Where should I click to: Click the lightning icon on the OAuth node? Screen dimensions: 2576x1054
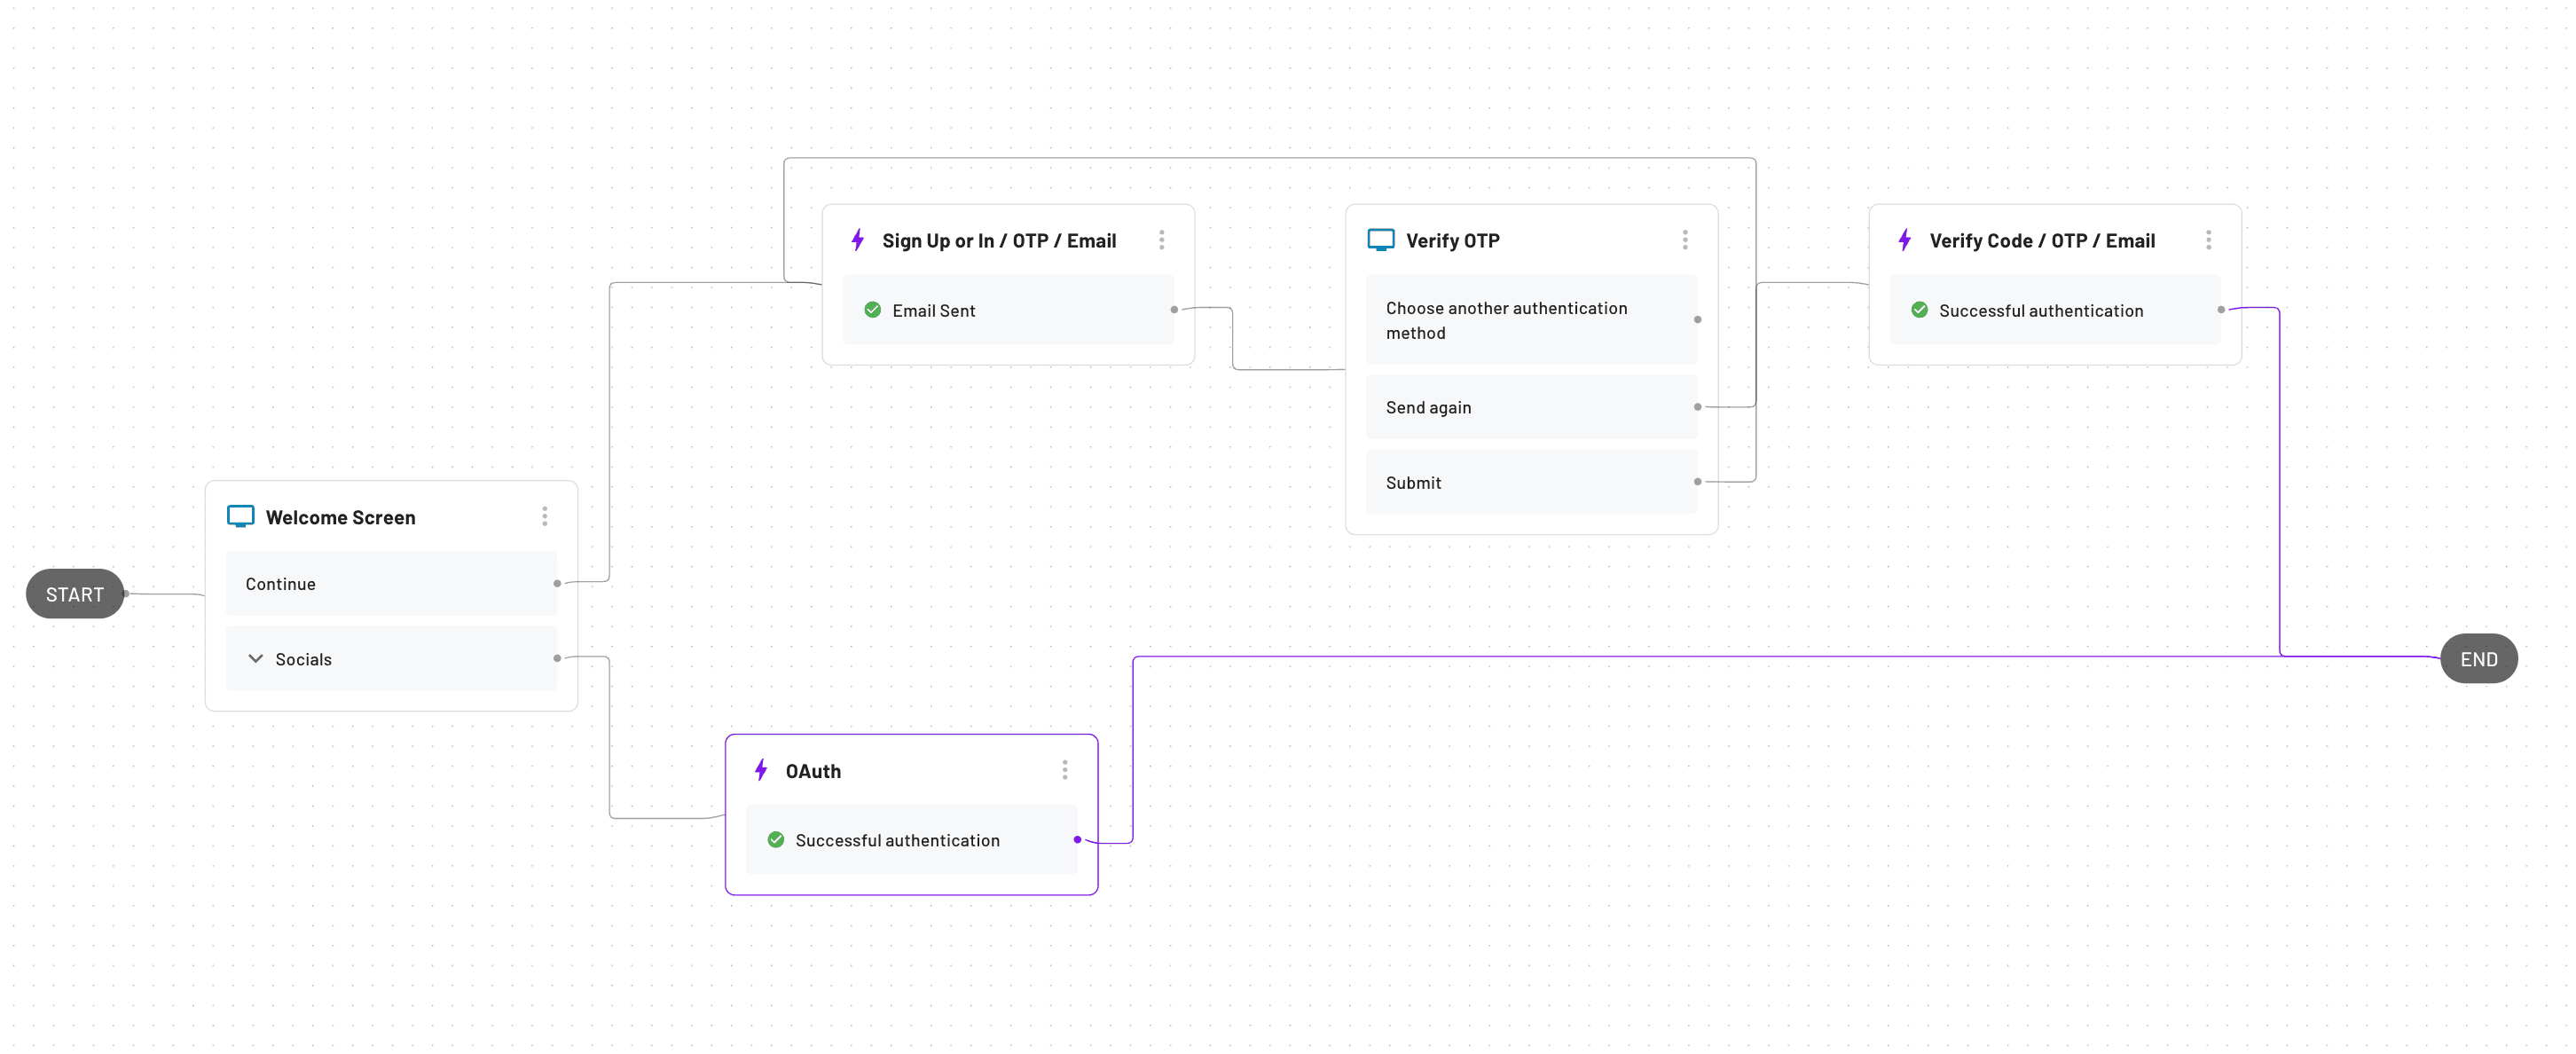point(761,770)
